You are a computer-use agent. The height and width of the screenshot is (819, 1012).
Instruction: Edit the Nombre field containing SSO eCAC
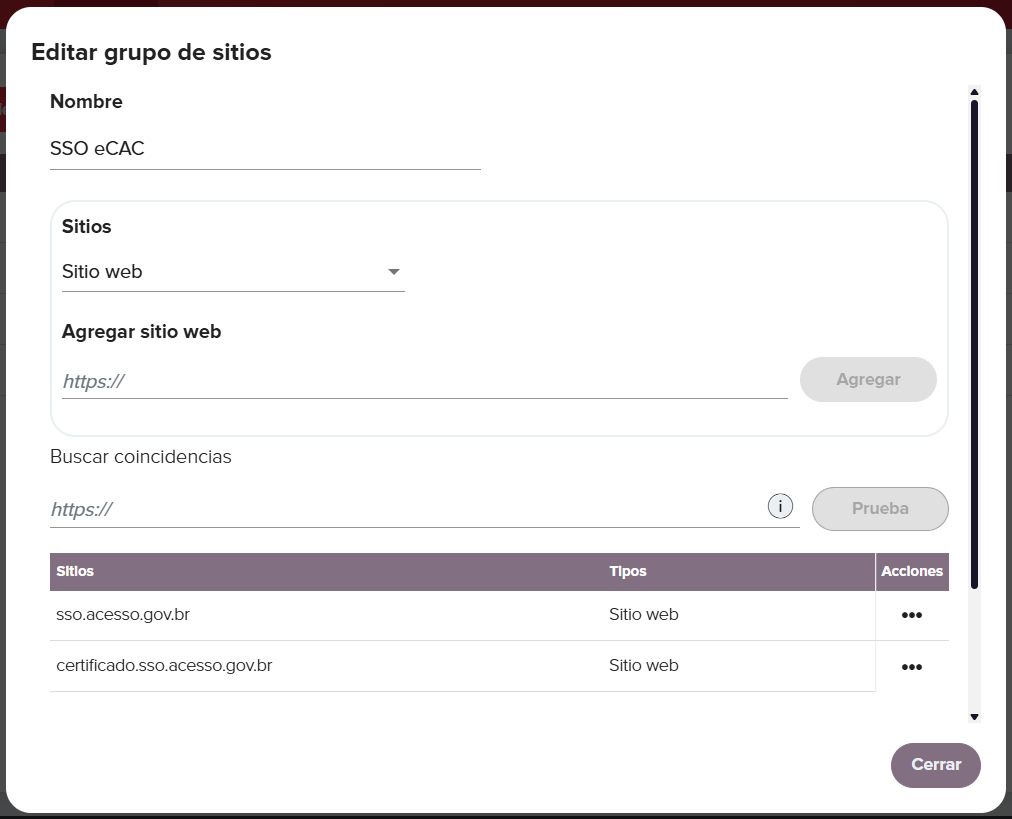point(265,148)
